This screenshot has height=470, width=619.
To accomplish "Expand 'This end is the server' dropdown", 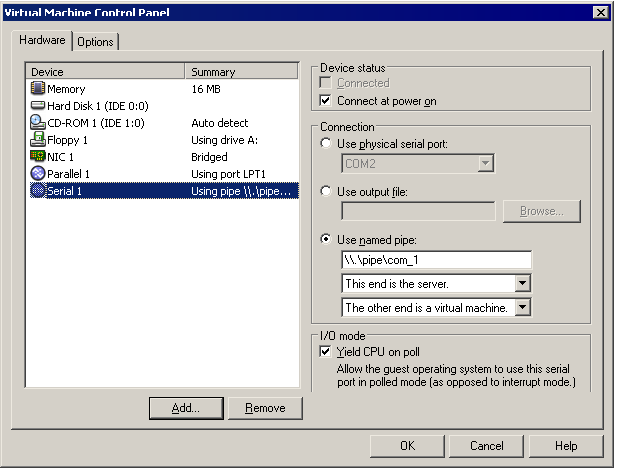I will (522, 284).
